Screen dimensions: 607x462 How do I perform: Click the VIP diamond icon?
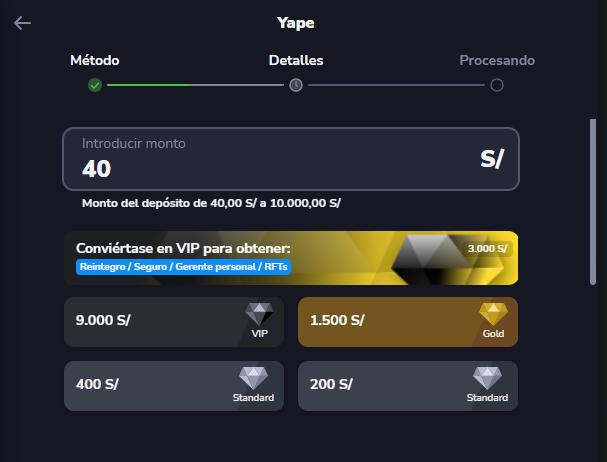260,314
